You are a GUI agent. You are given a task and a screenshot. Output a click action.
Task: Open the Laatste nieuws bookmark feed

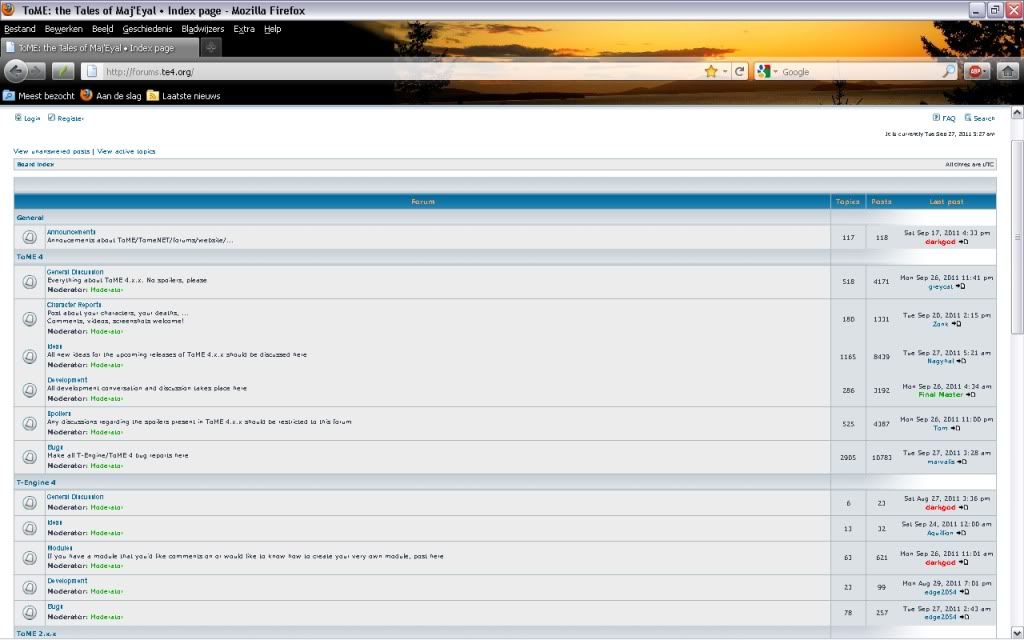point(184,95)
